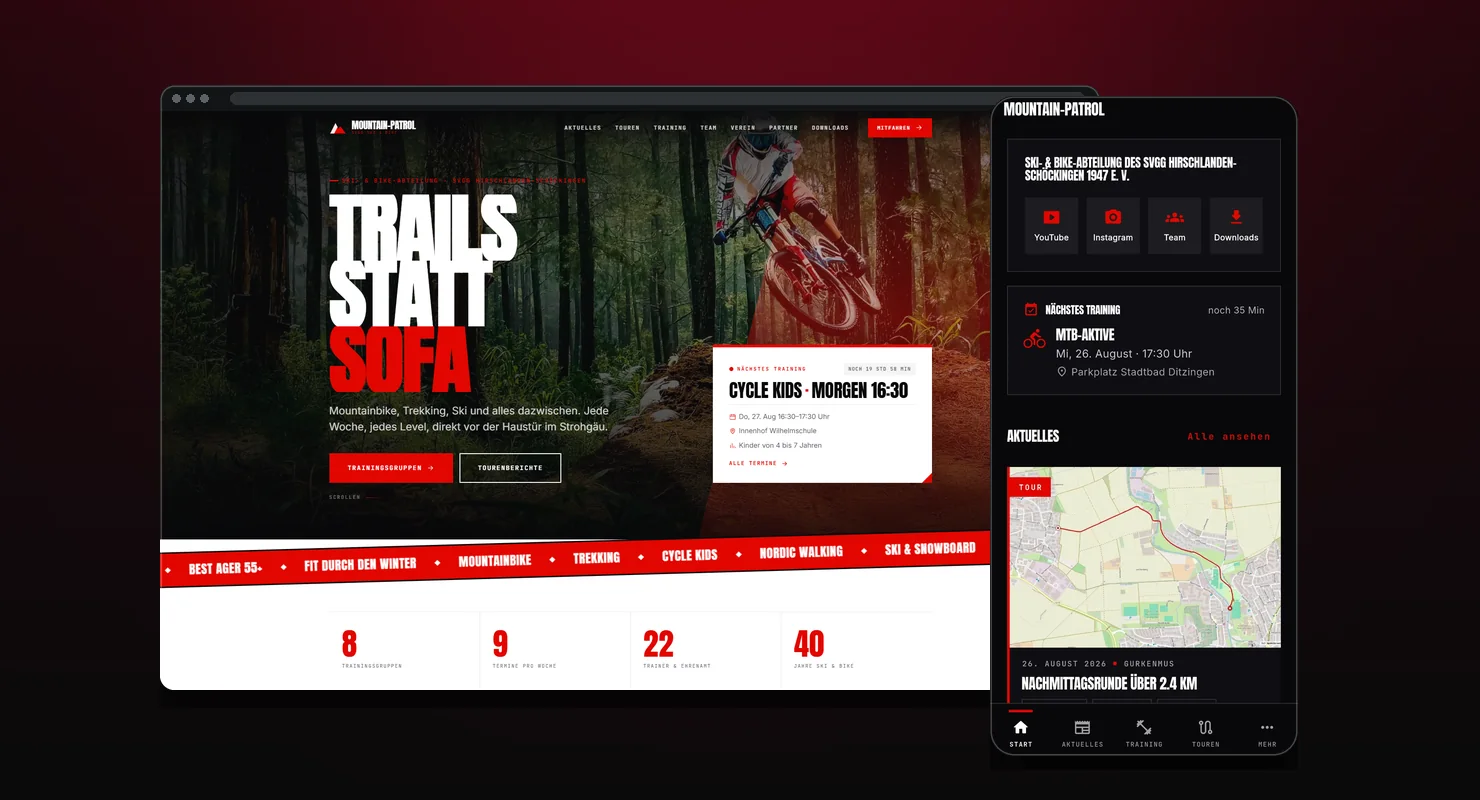1480x800 pixels.
Task: Click Best Ager 55+ in the ticker
Action: pos(225,568)
